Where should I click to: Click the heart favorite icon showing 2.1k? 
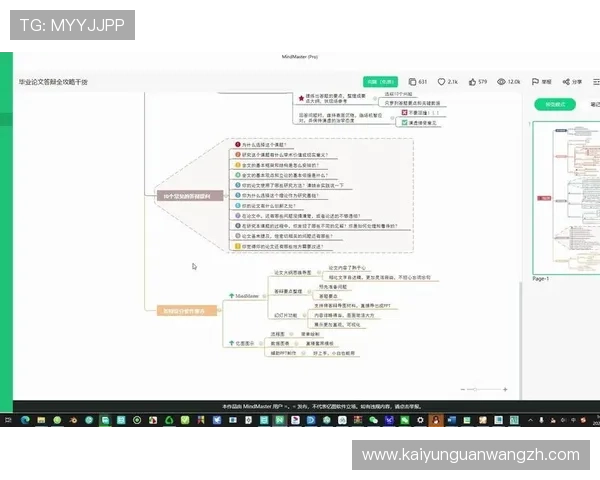[441, 81]
